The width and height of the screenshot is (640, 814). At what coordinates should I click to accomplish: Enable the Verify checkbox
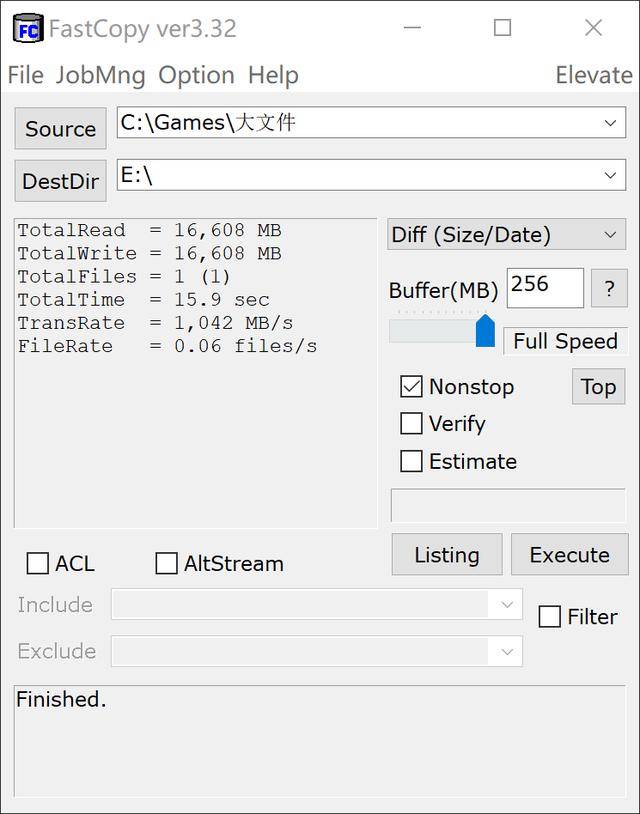point(411,424)
